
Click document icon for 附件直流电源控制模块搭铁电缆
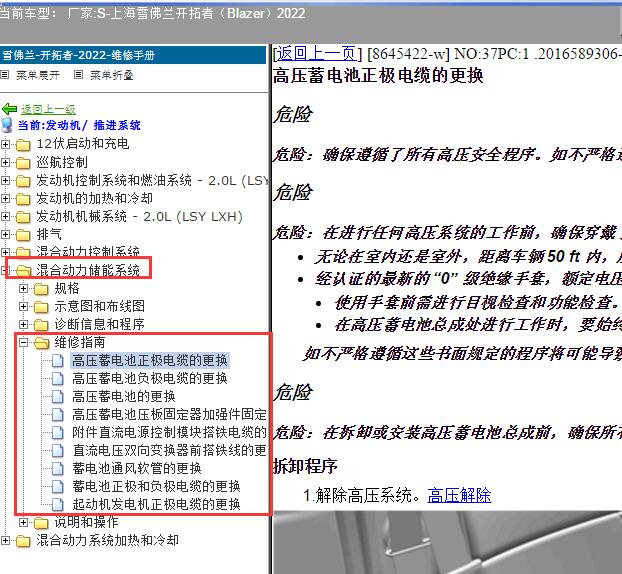[58, 432]
